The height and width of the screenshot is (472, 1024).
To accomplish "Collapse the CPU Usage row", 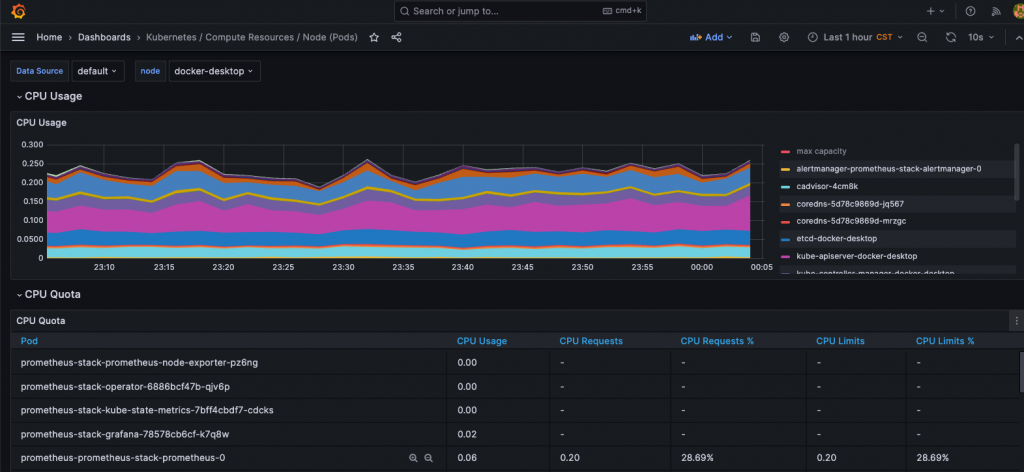I will 50,96.
